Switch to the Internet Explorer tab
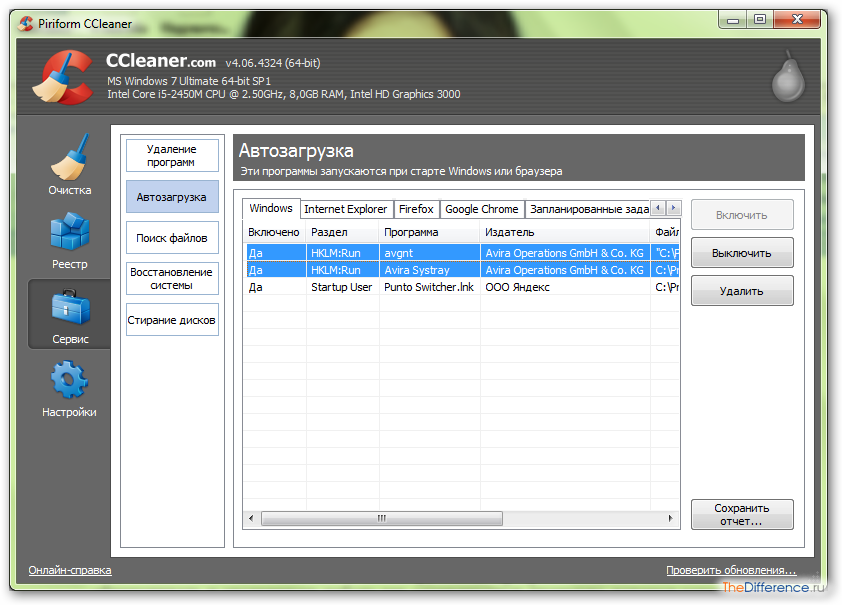 pyautogui.click(x=345, y=209)
